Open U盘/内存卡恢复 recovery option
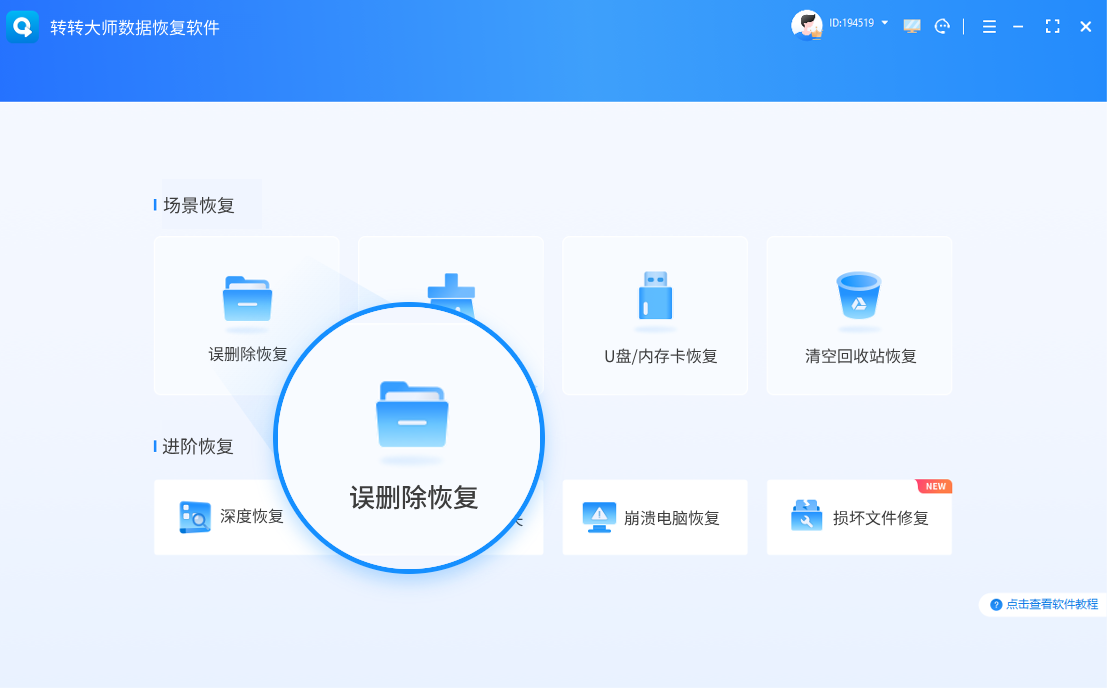This screenshot has width=1107, height=688. point(655,356)
